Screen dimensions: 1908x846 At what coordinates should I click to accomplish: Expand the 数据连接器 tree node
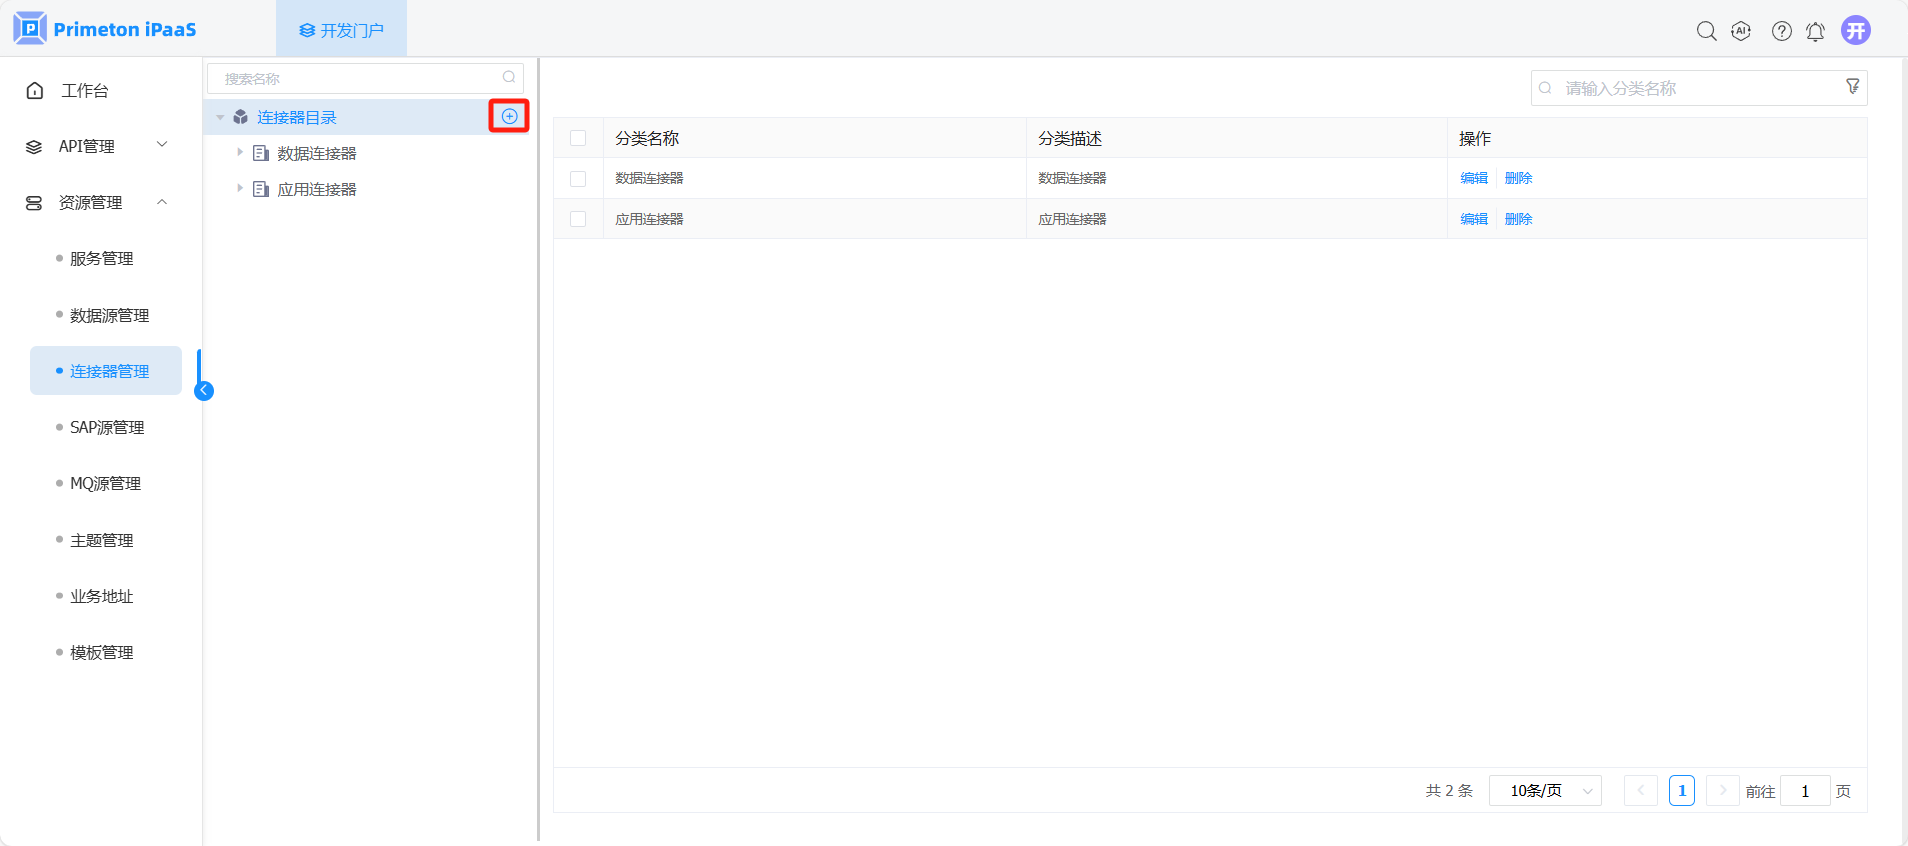click(x=240, y=153)
